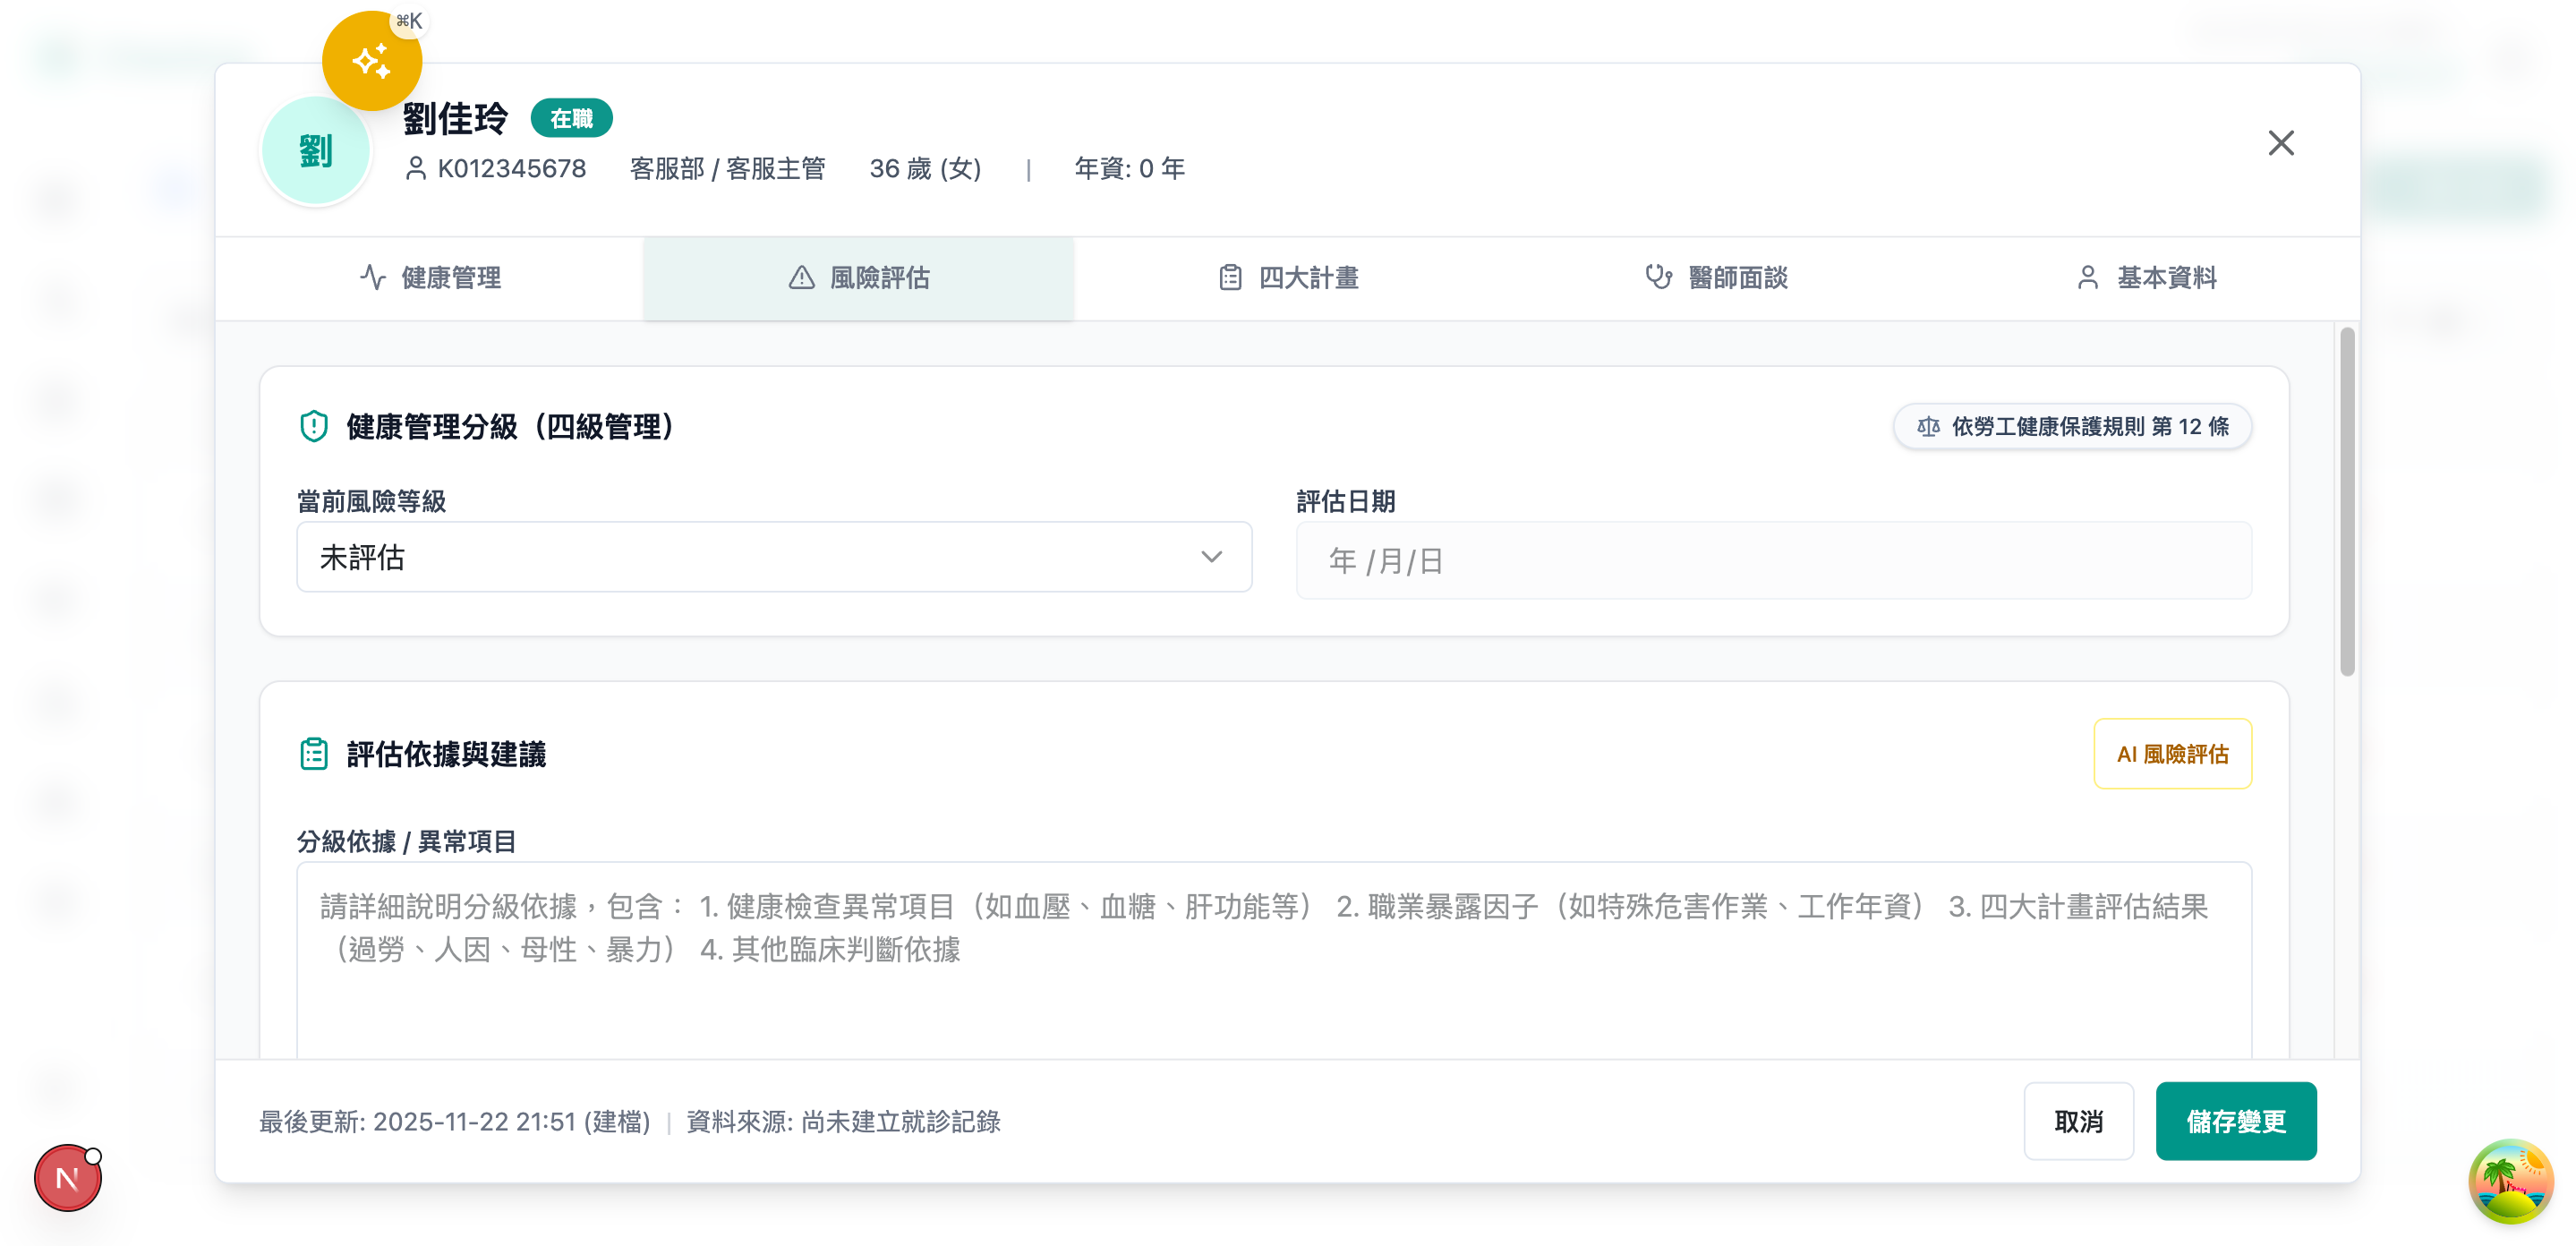
Task: Open the 四大計畫 tab
Action: coord(1288,278)
